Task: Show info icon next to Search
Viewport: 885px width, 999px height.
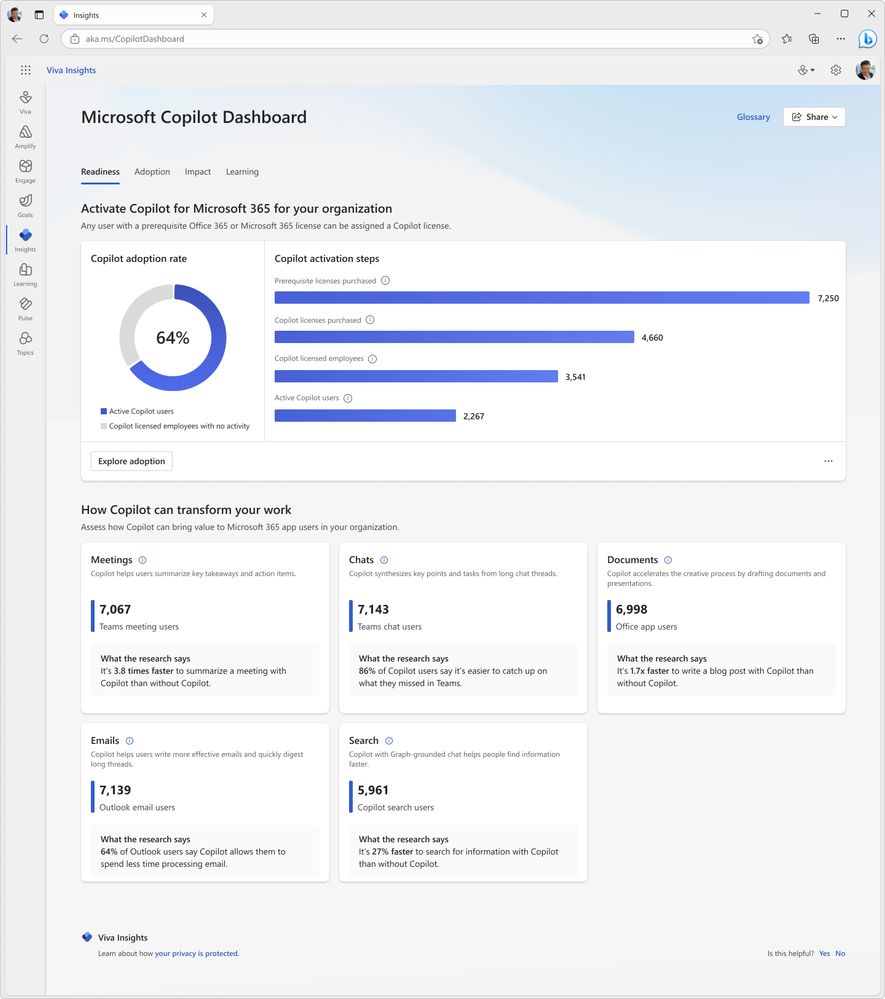Action: point(389,741)
